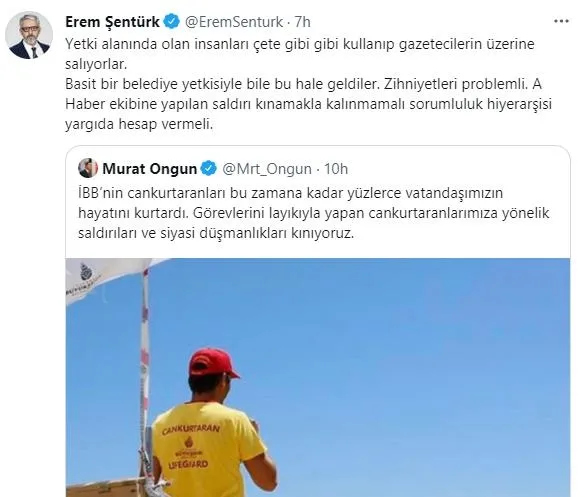585x497 pixels.
Task: Click the İBB emblem on the yellow shirt
Action: [x=189, y=443]
